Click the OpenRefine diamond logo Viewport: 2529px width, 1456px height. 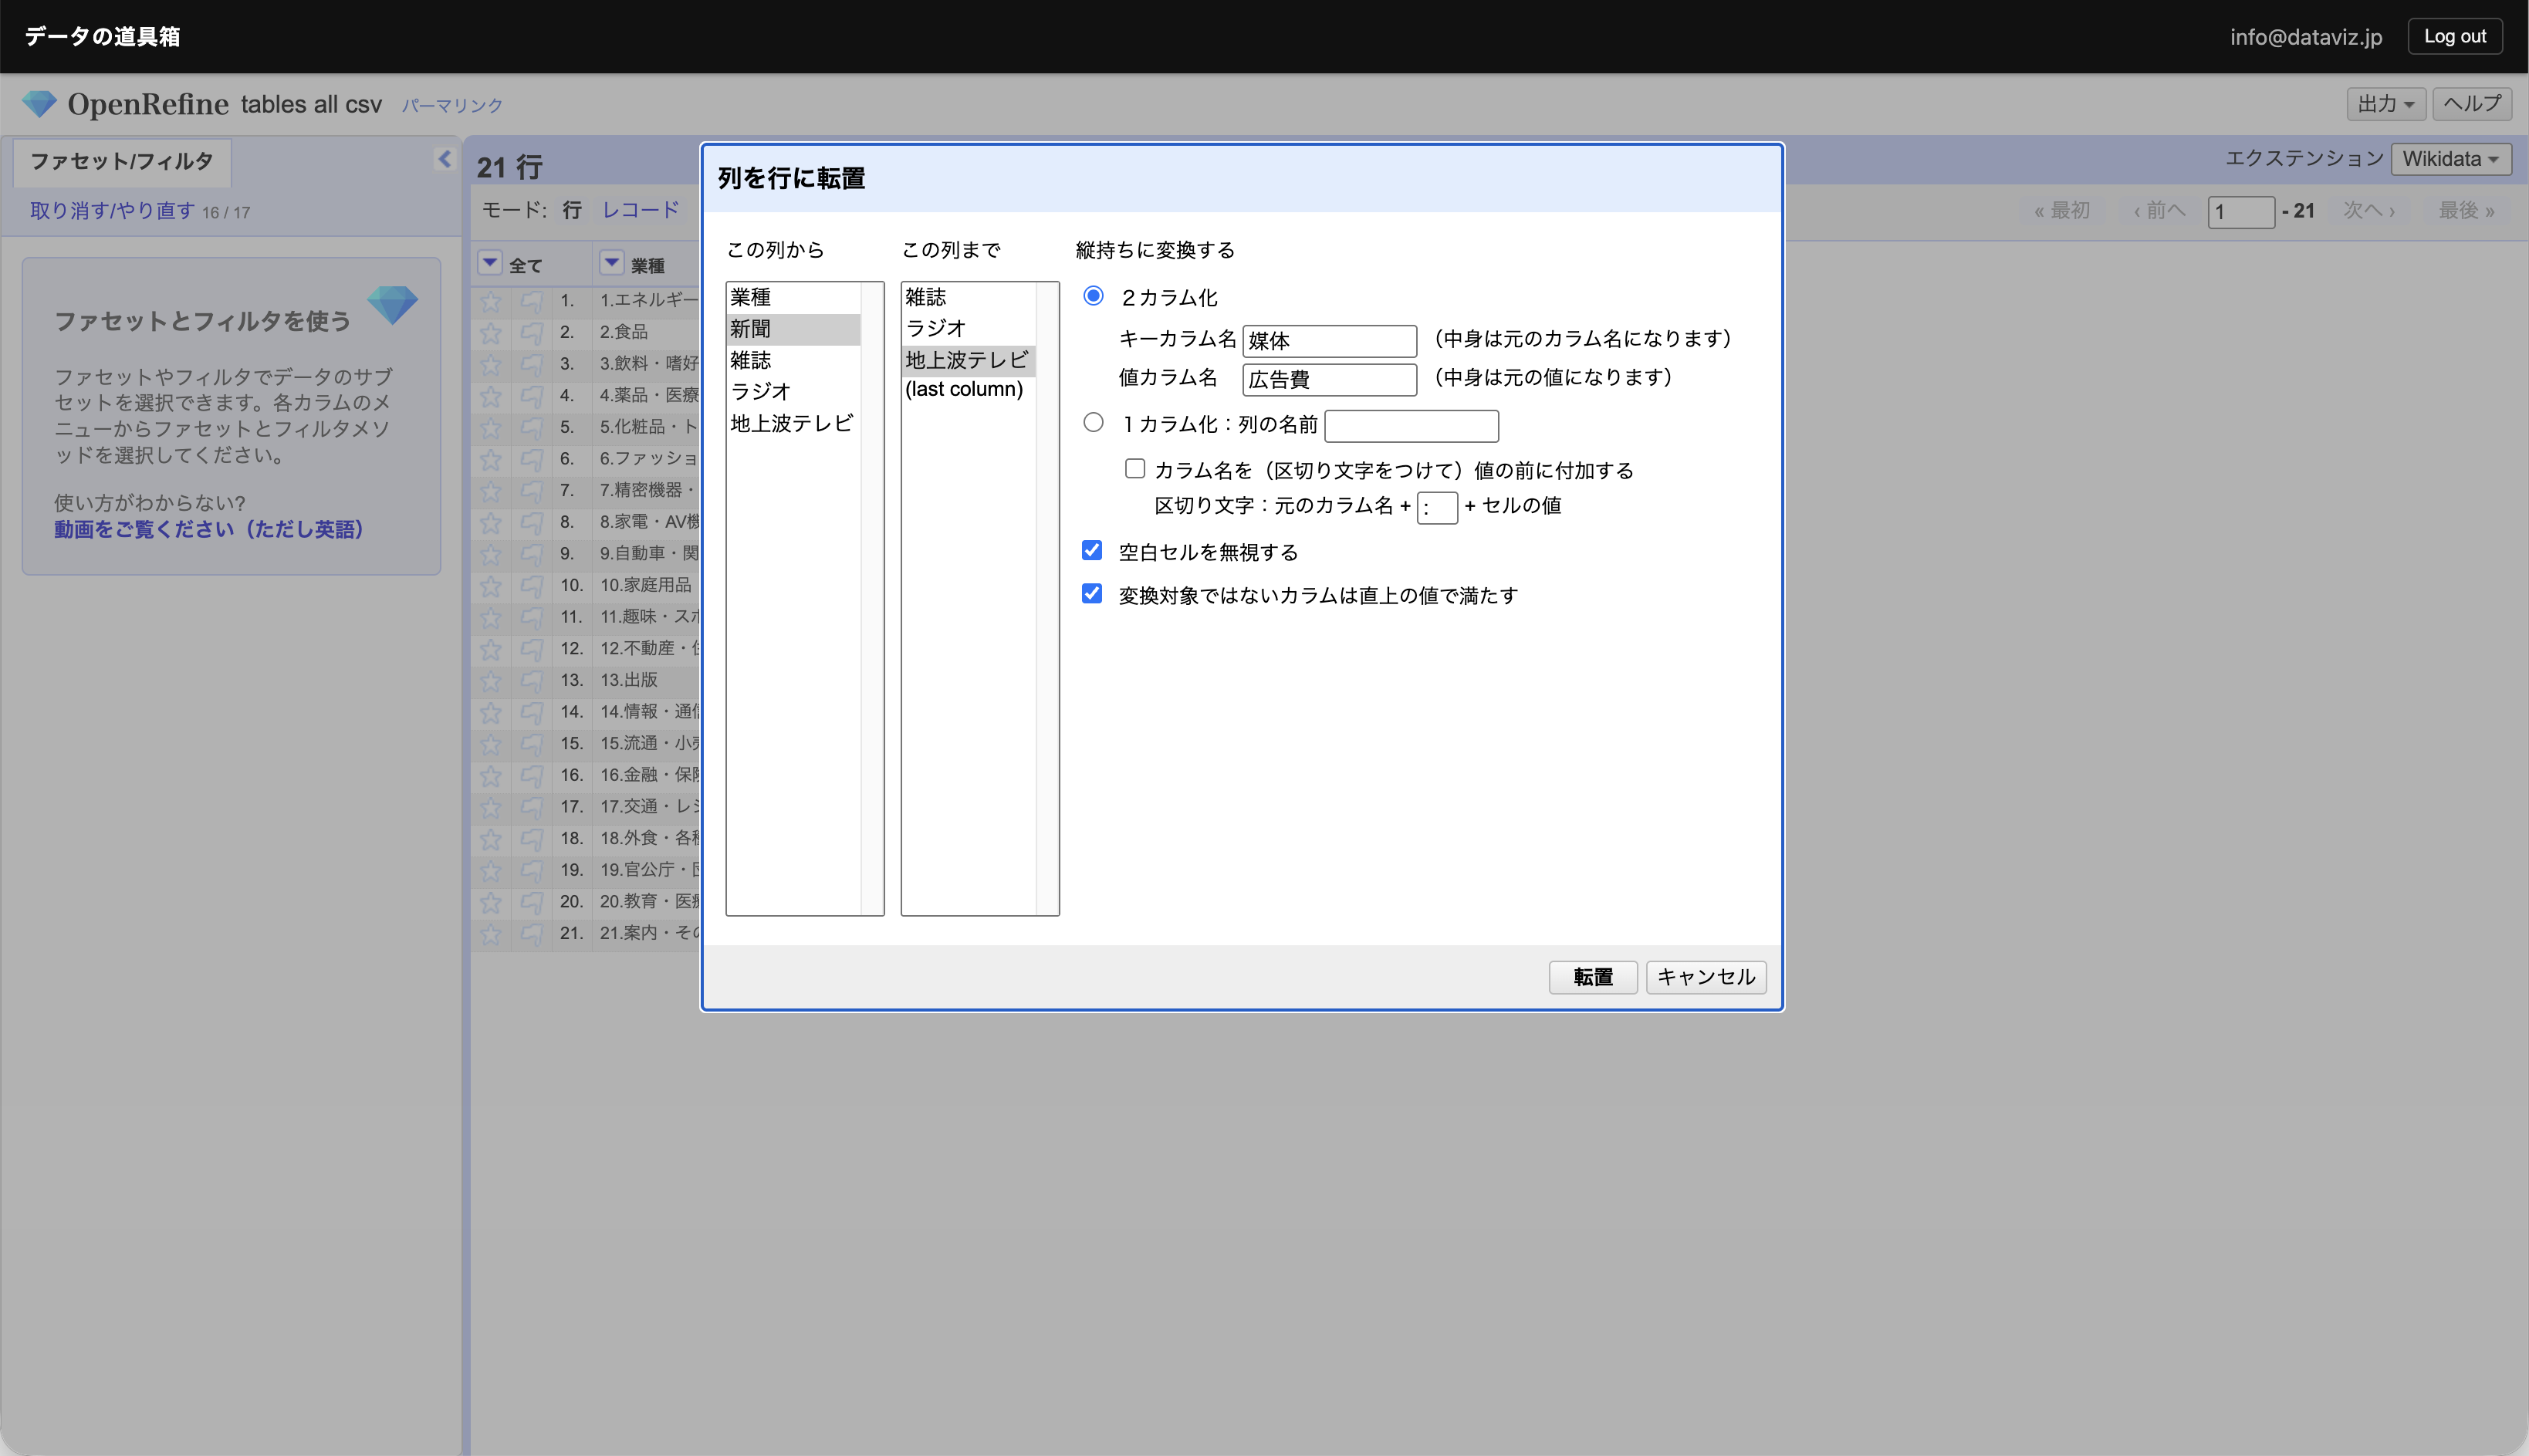point(39,103)
